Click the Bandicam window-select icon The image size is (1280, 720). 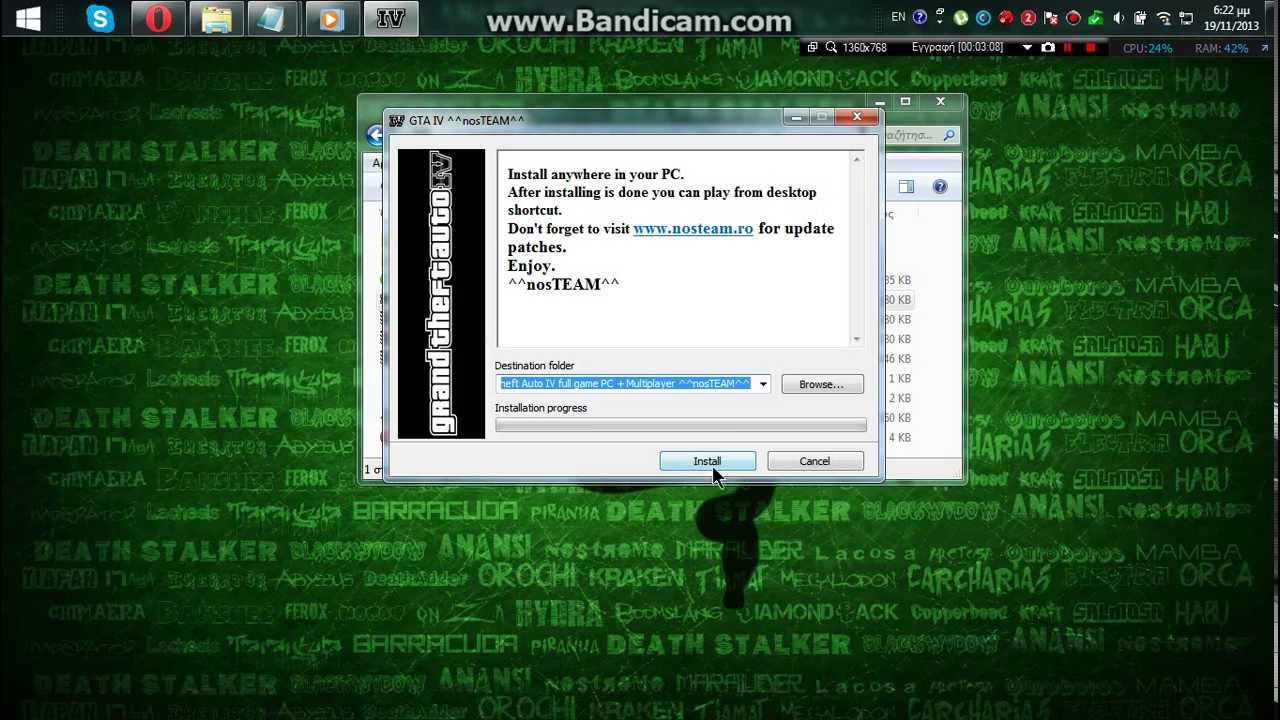pyautogui.click(x=812, y=48)
